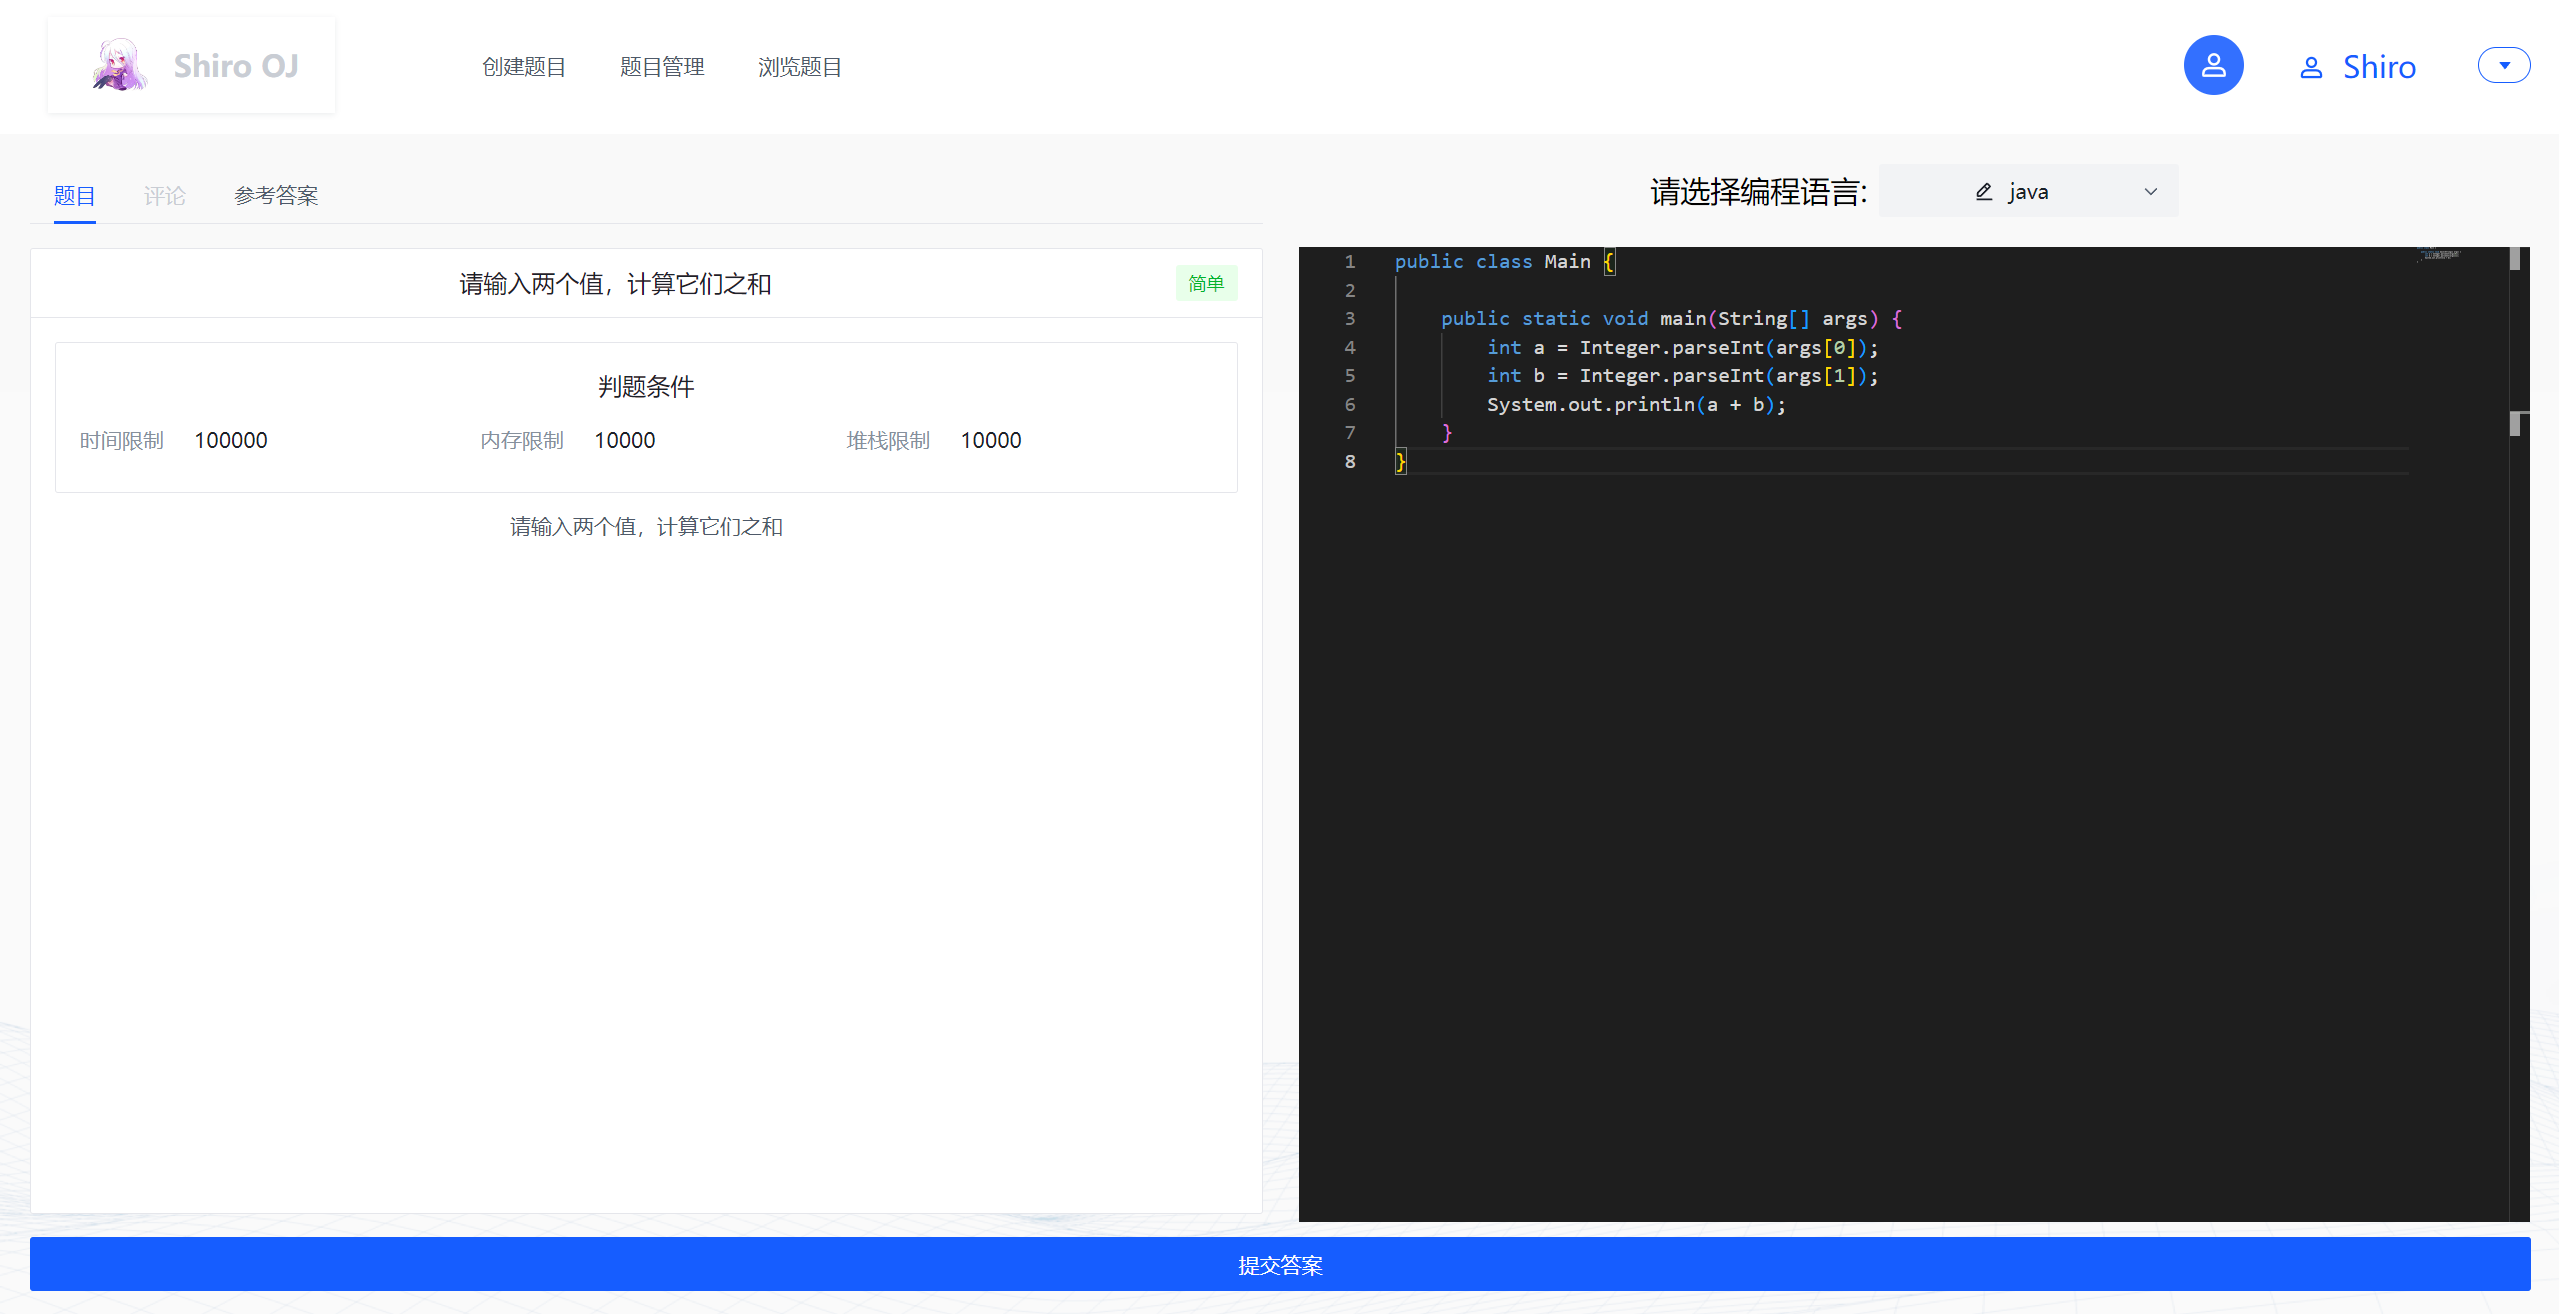Drag the vertical scrollbar in code editor

coord(2519,265)
